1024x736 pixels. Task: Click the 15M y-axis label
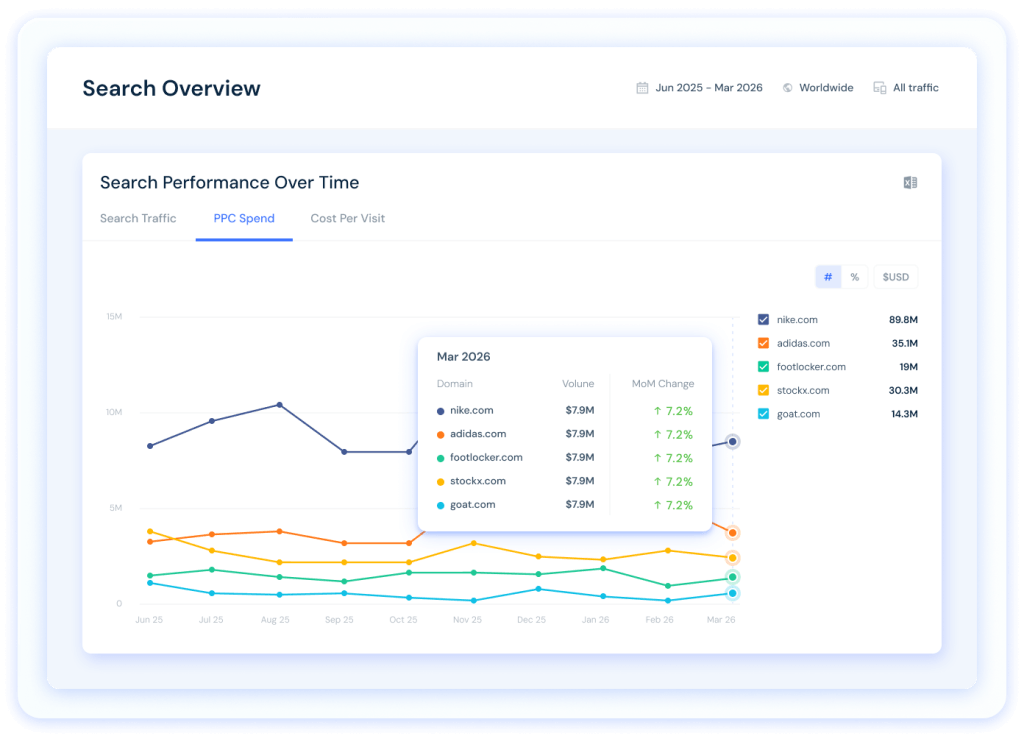point(114,316)
